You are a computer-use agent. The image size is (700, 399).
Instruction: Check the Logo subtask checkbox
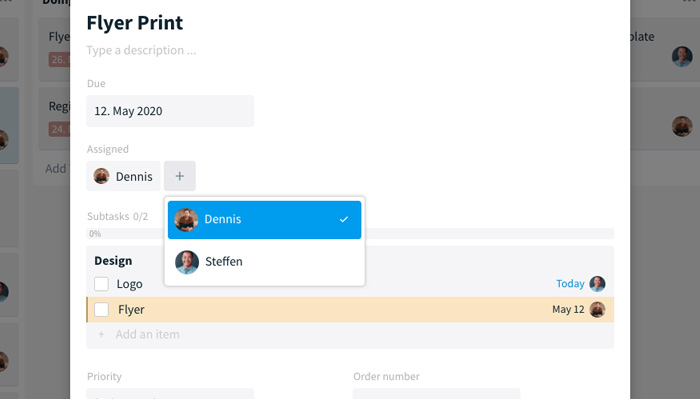pyautogui.click(x=101, y=284)
